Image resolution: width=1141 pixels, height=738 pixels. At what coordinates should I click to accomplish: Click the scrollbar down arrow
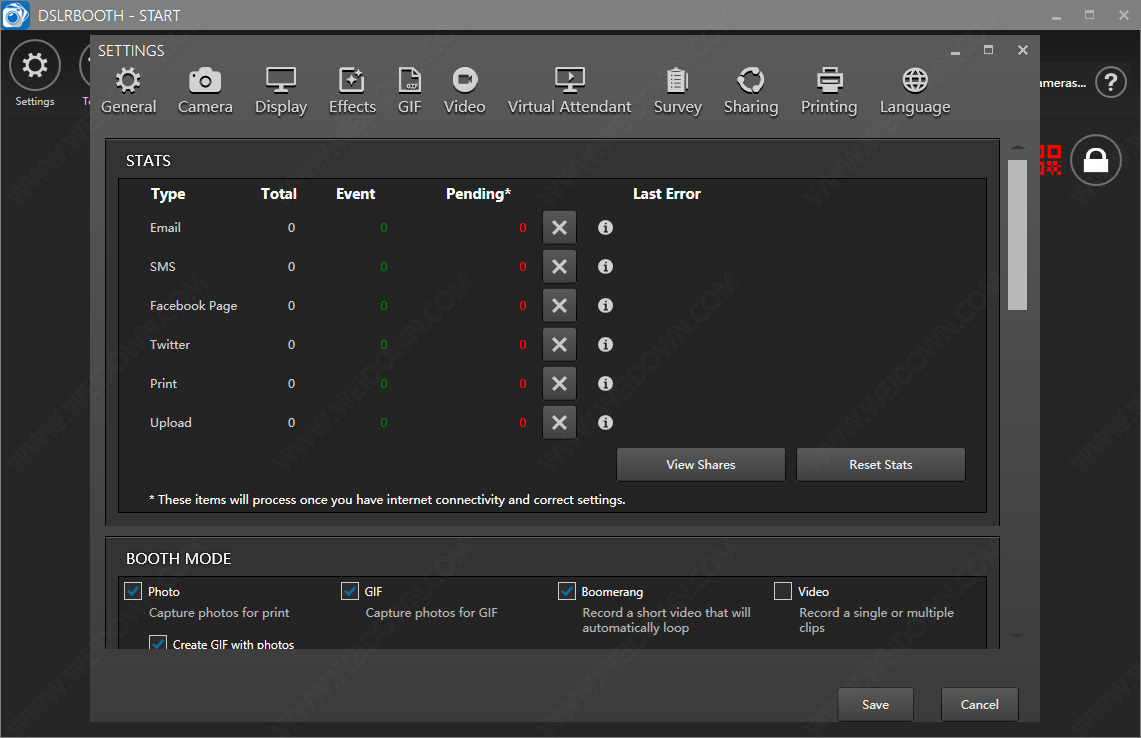coord(1017,636)
